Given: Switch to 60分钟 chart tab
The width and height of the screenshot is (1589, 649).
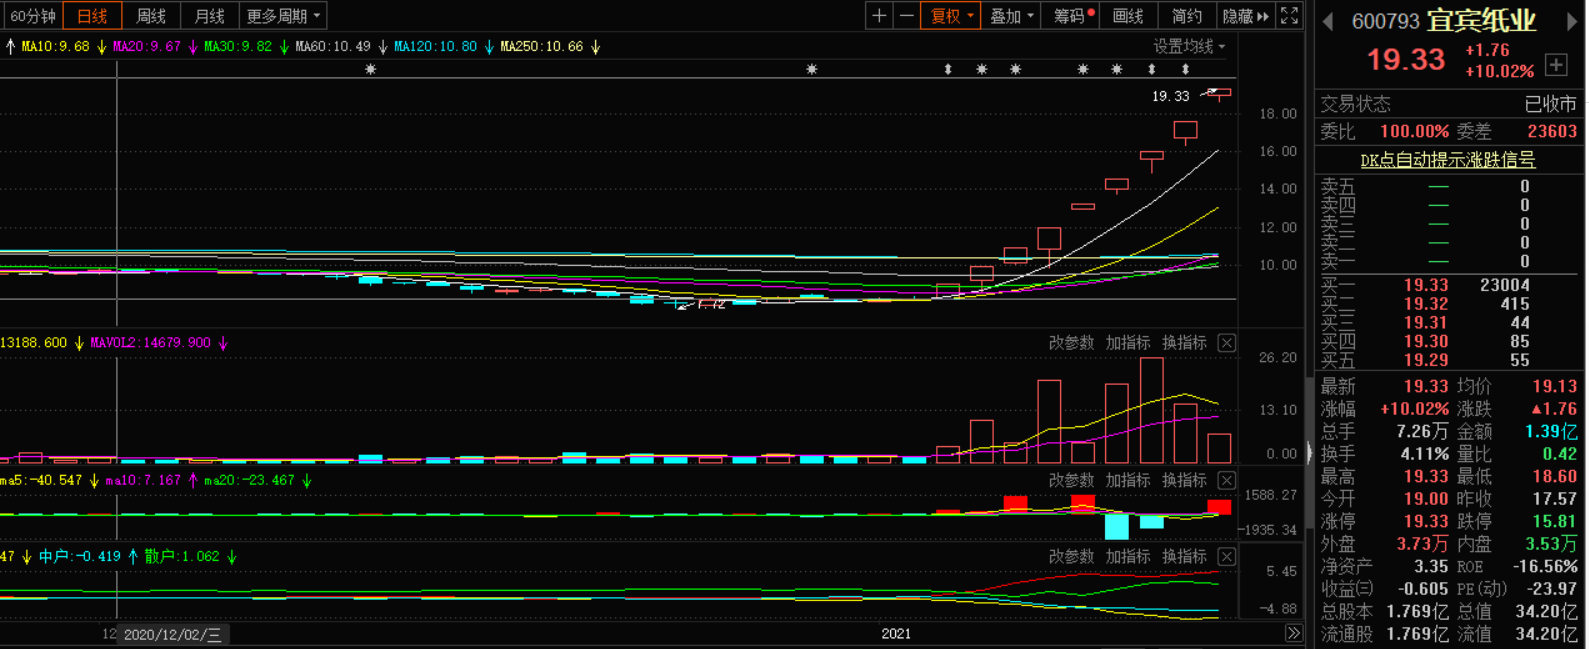Looking at the screenshot, I should pyautogui.click(x=32, y=16).
